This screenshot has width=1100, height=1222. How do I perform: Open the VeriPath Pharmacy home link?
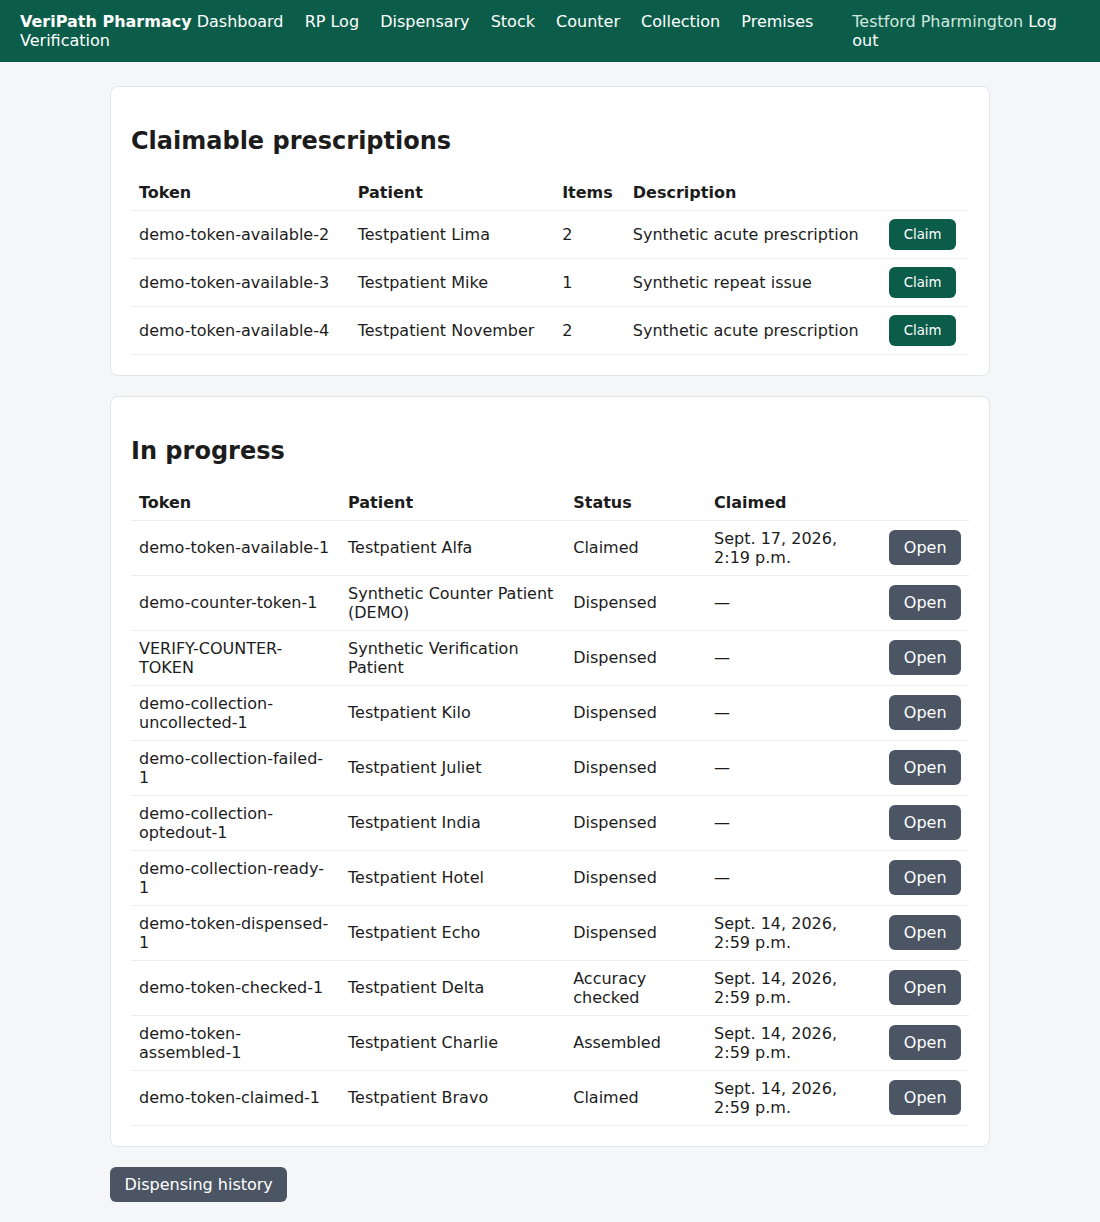point(106,21)
